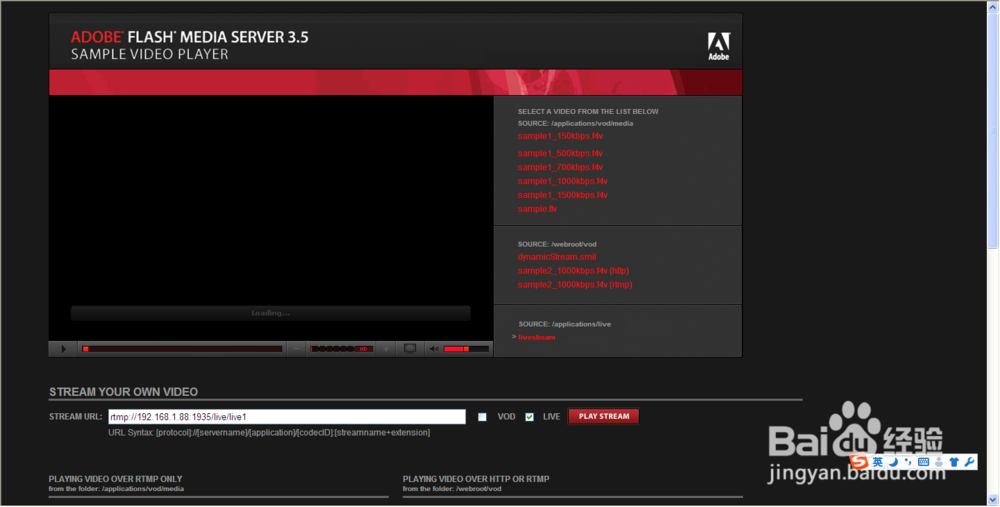Screen dimensions: 1000x507
Task: Play sample1_150kbps.f4v from the list
Action: pos(560,136)
